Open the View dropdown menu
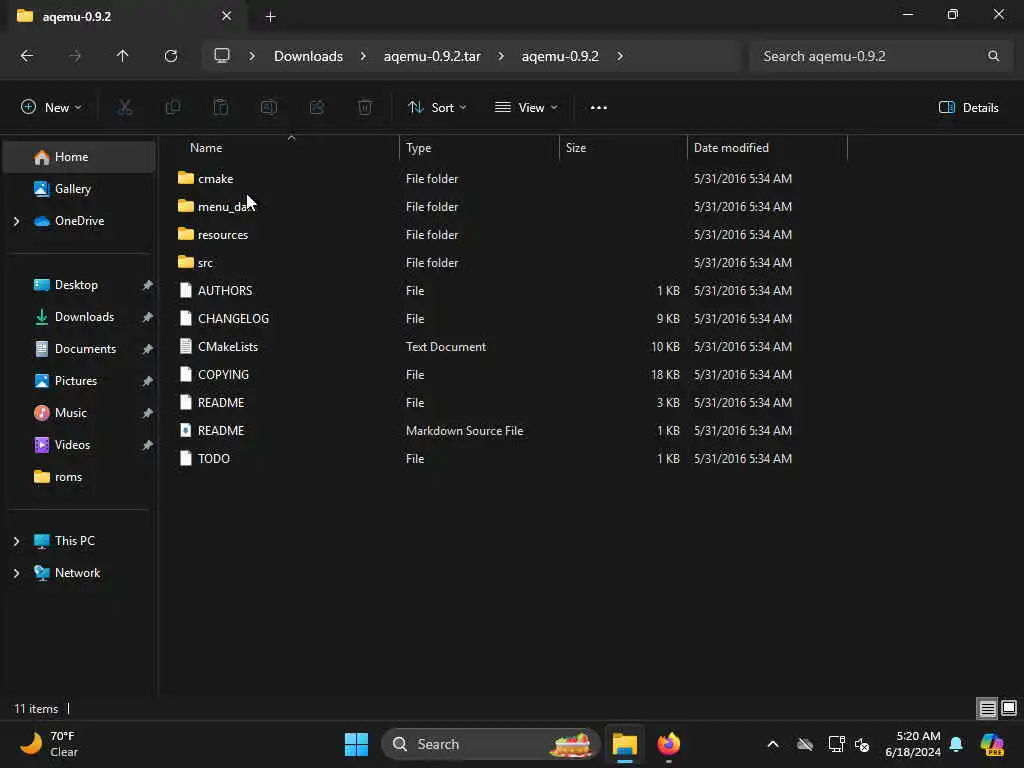 tap(526, 108)
